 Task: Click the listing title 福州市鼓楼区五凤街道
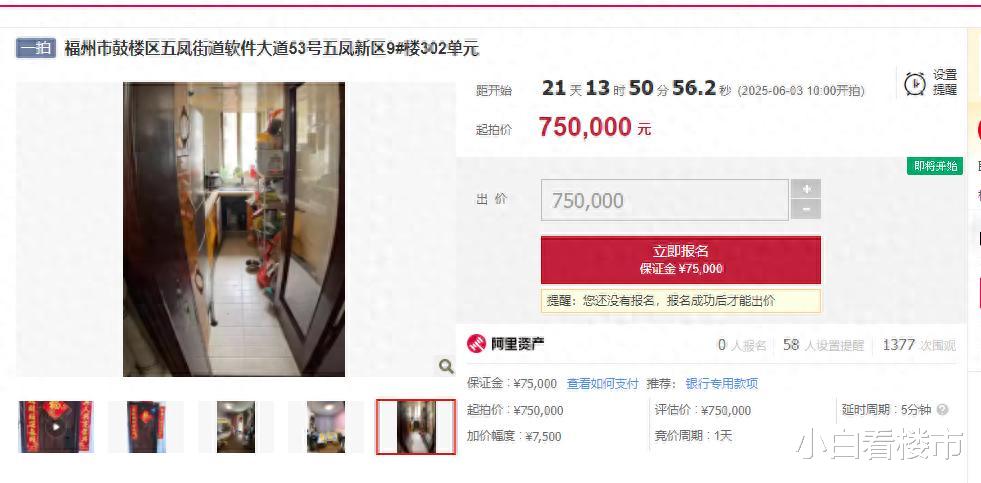click(272, 48)
